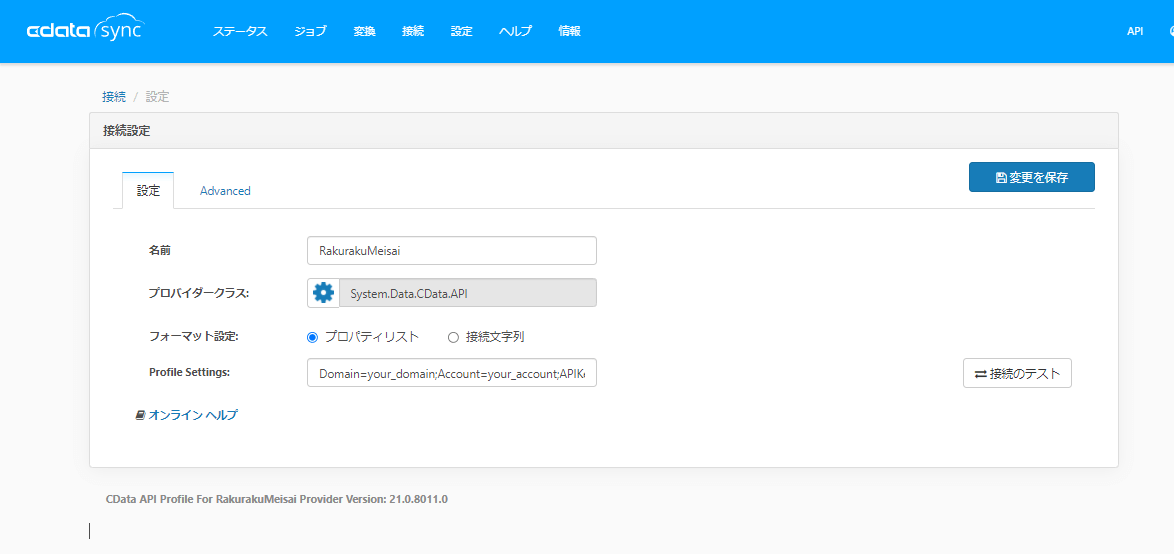Click the フォーマット設定 label
This screenshot has width=1174, height=554.
pos(193,336)
